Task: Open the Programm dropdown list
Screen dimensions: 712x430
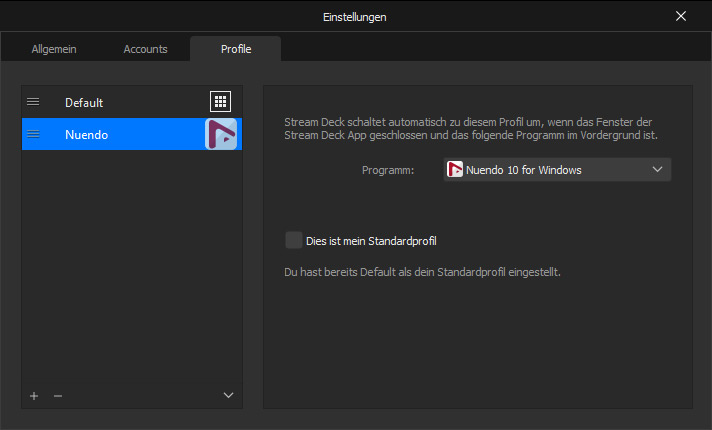Action: (x=556, y=170)
